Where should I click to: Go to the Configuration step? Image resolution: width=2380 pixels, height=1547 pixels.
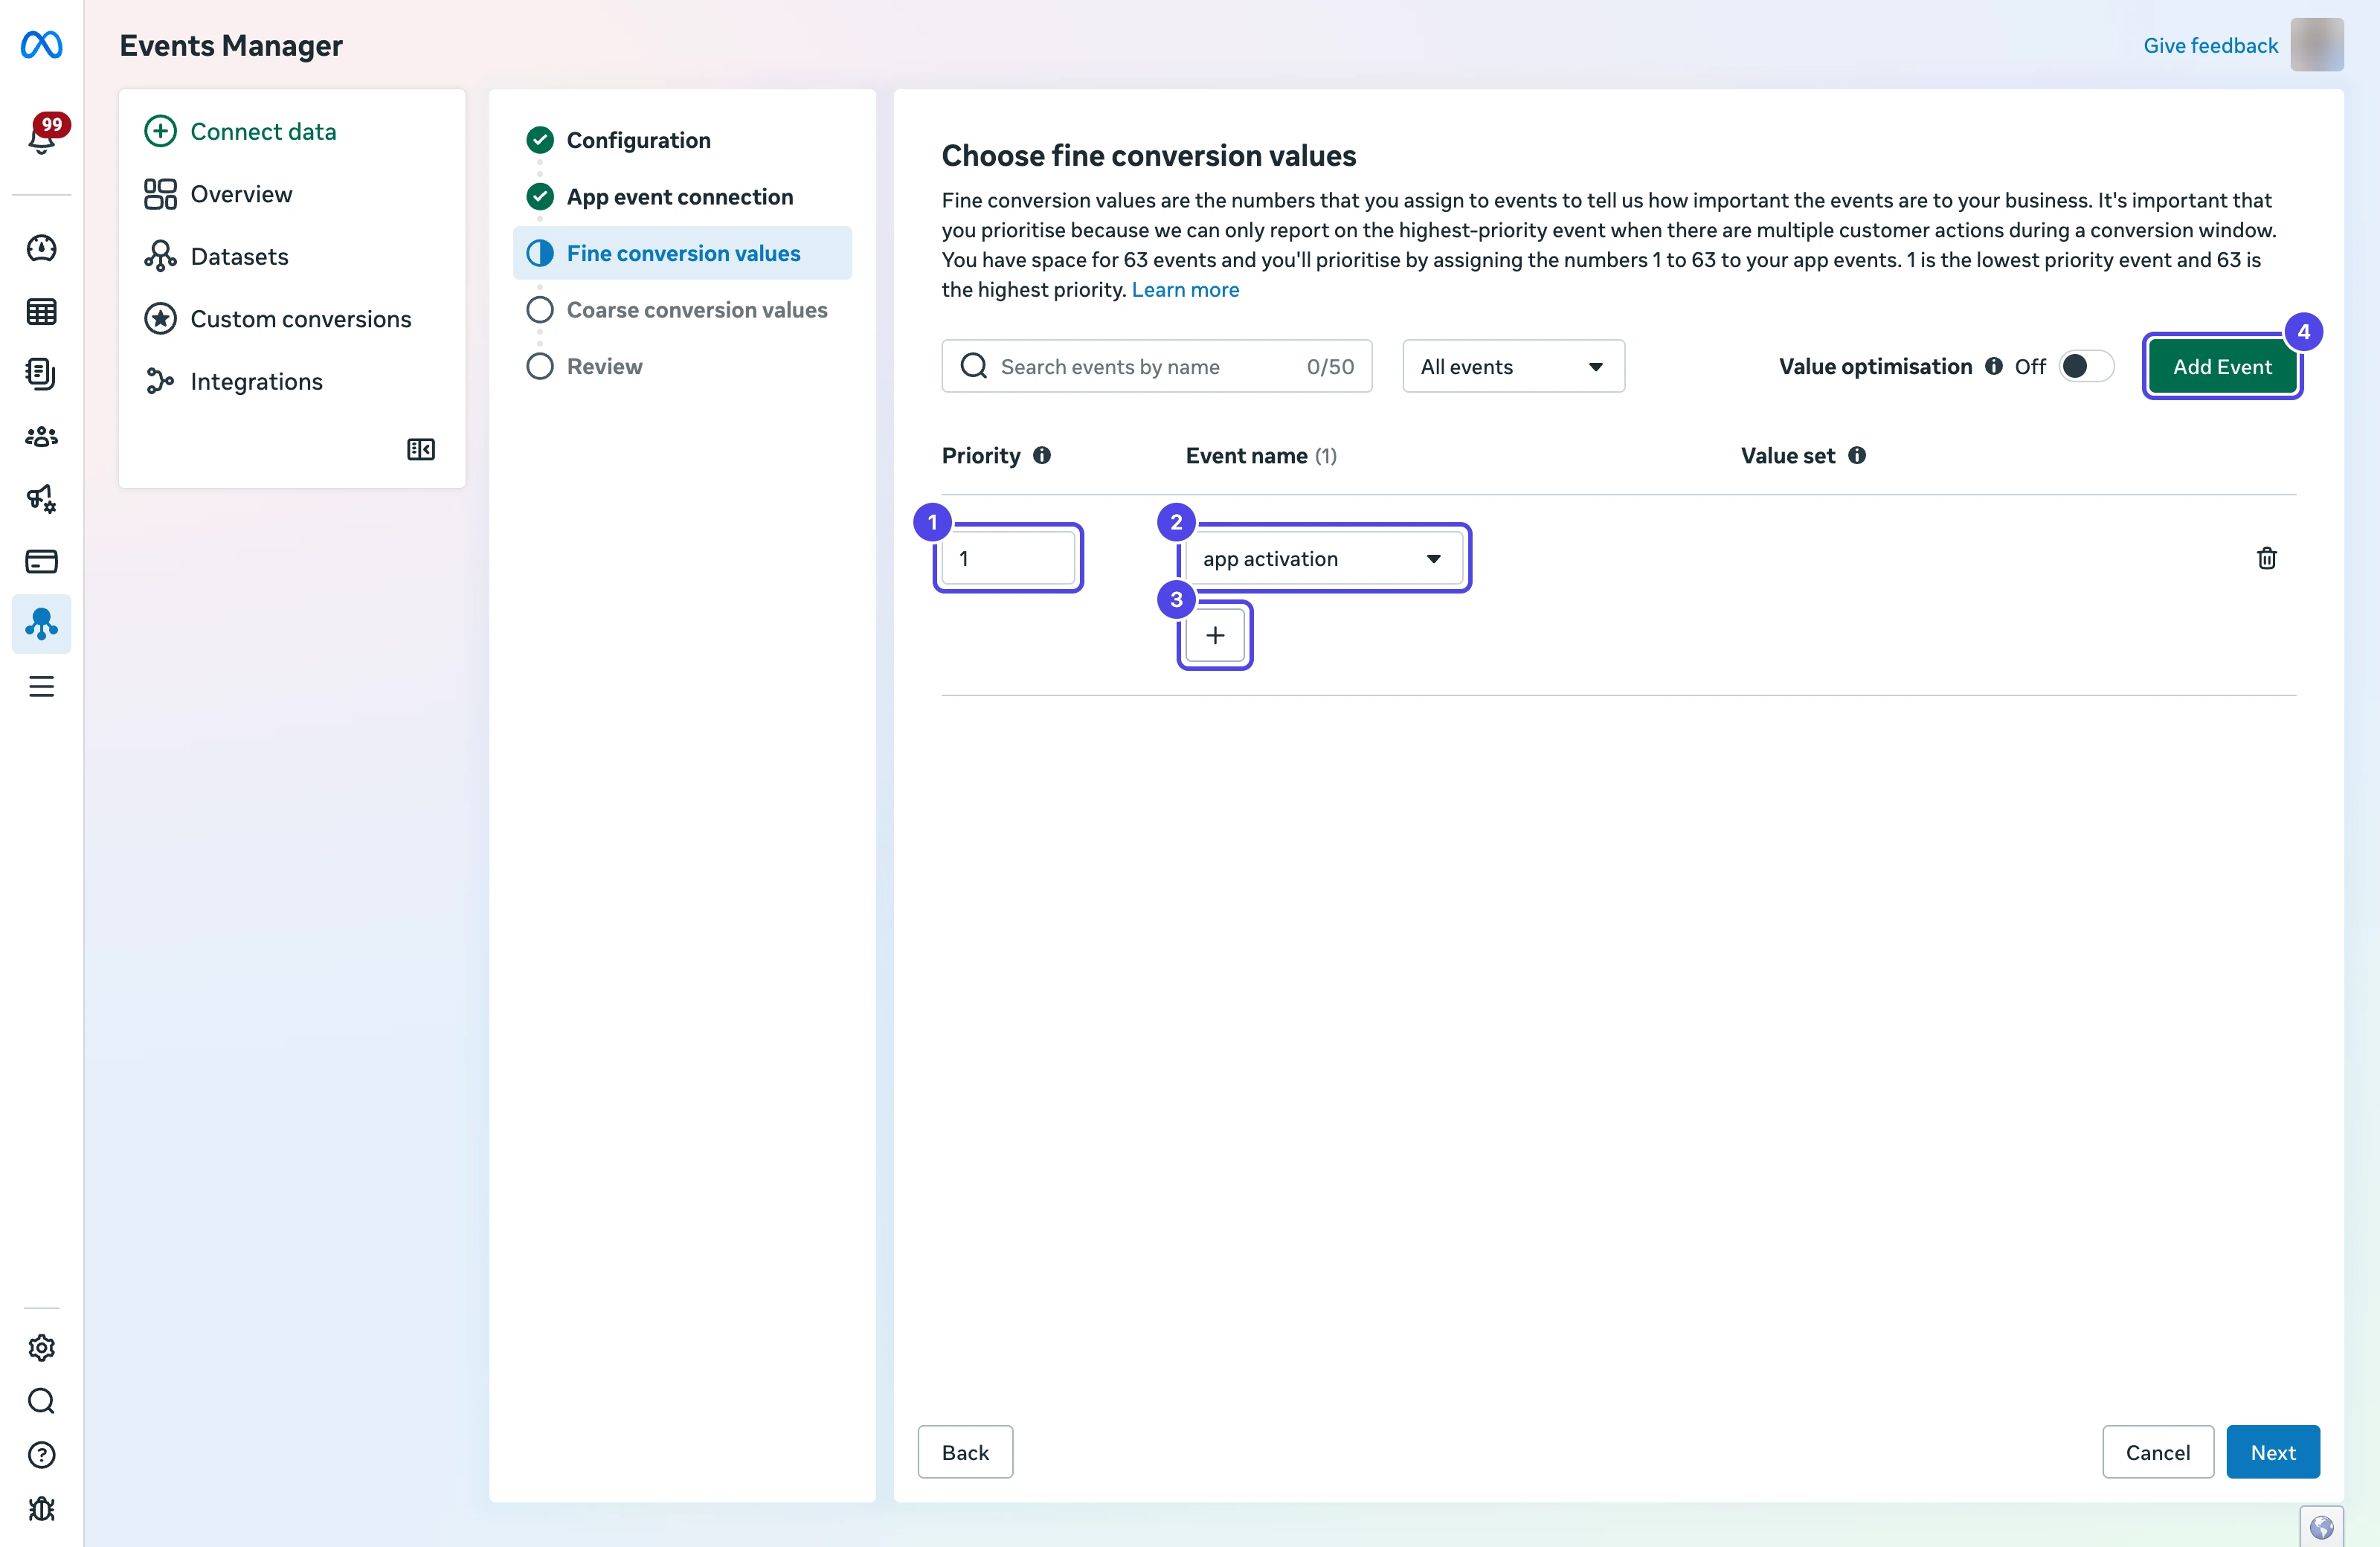coord(638,140)
